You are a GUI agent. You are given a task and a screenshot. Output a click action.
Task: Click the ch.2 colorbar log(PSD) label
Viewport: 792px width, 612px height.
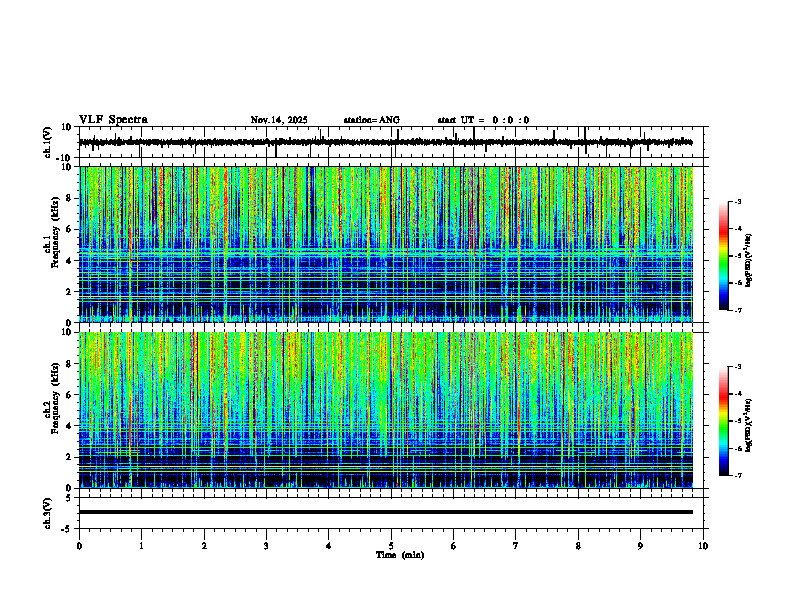[x=749, y=425]
